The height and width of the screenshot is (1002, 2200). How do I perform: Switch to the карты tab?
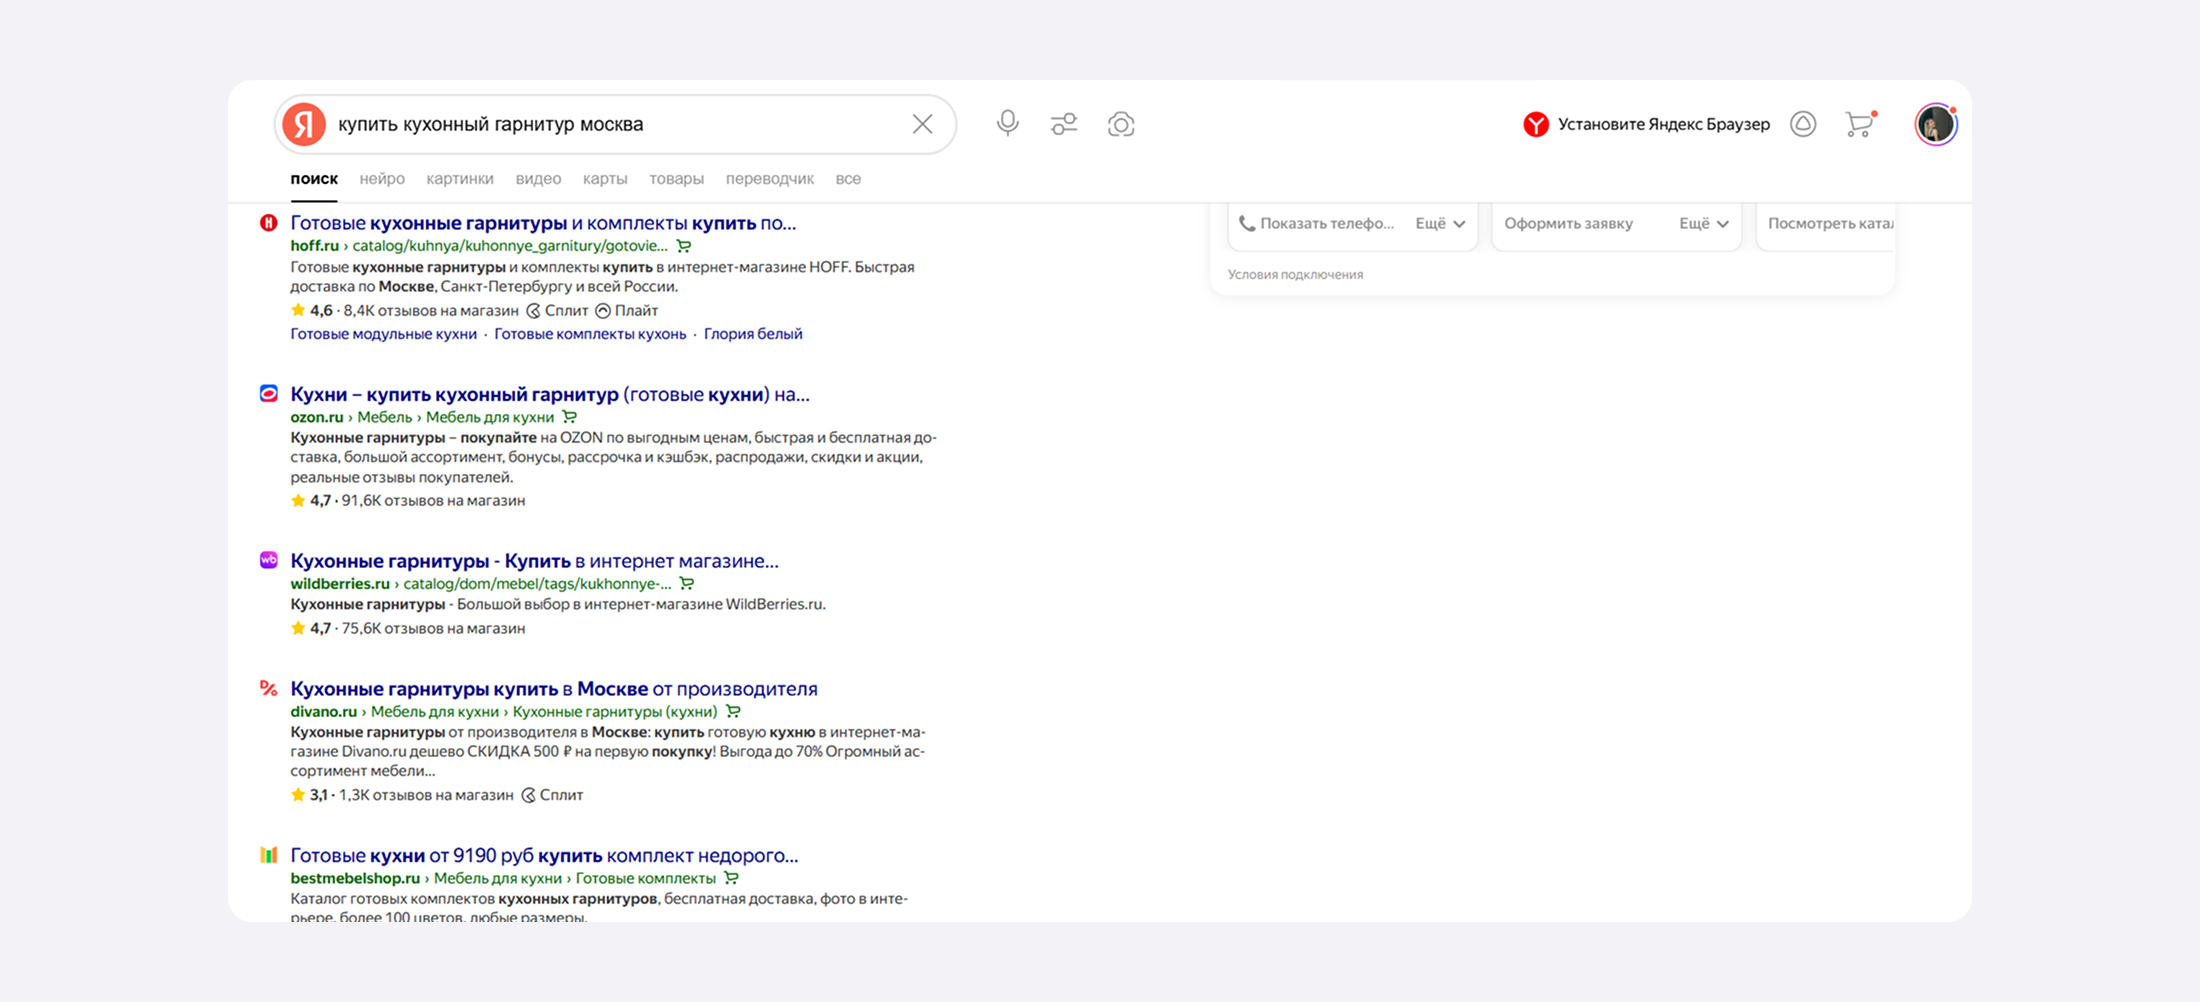(x=605, y=179)
